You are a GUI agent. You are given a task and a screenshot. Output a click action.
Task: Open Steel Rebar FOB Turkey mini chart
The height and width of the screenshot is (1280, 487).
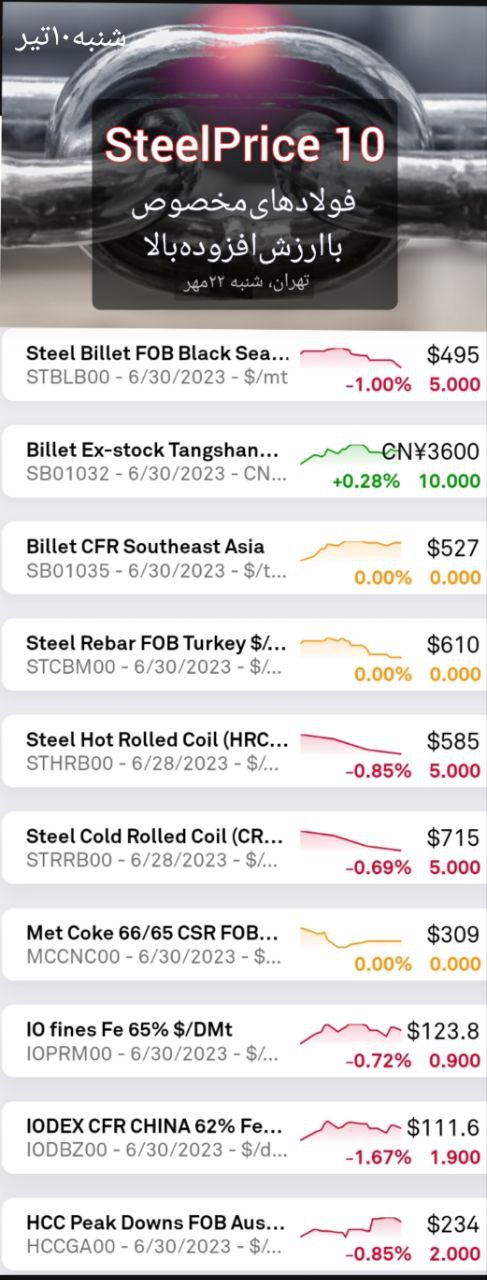click(x=351, y=647)
